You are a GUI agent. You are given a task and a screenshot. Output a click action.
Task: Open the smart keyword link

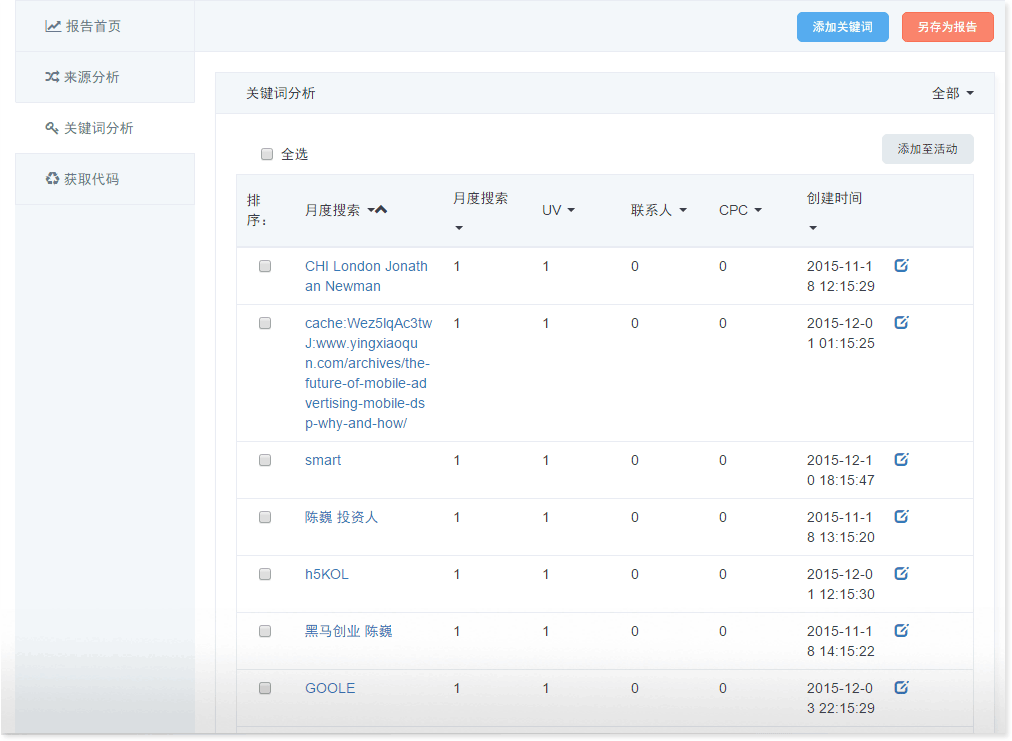[x=323, y=460]
